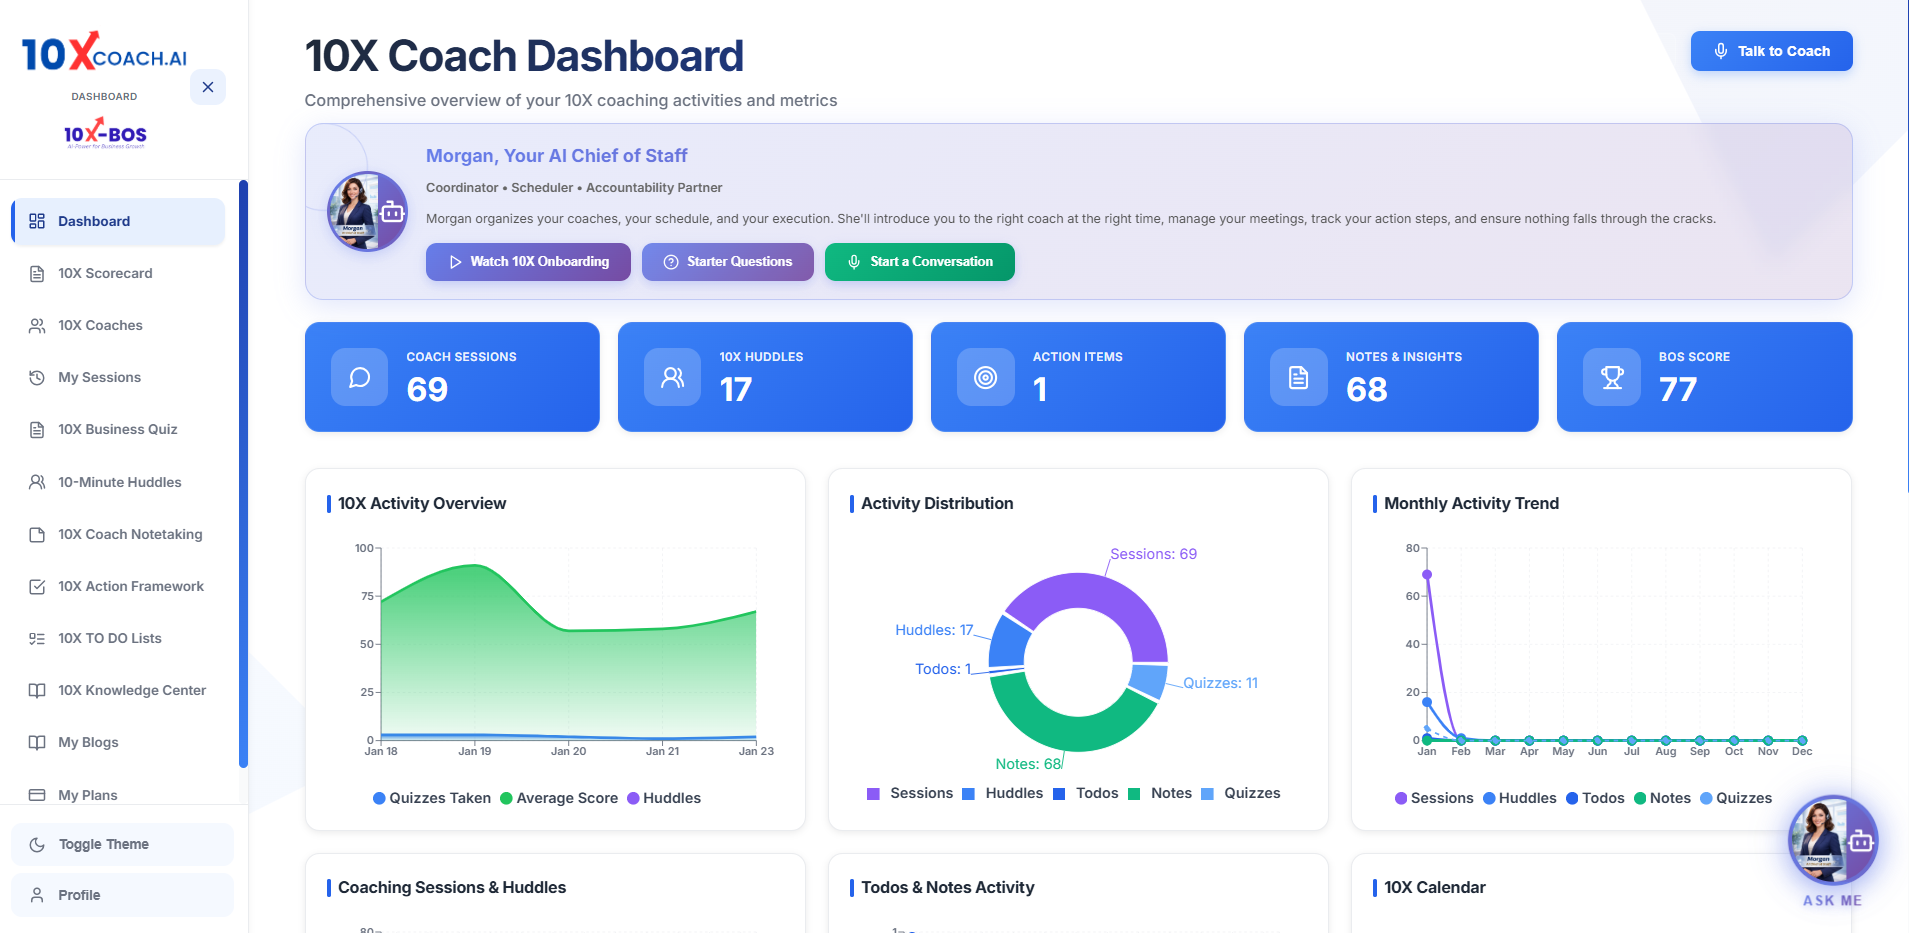The height and width of the screenshot is (933, 1909).
Task: Close the sidebar with the X icon
Action: [x=208, y=87]
